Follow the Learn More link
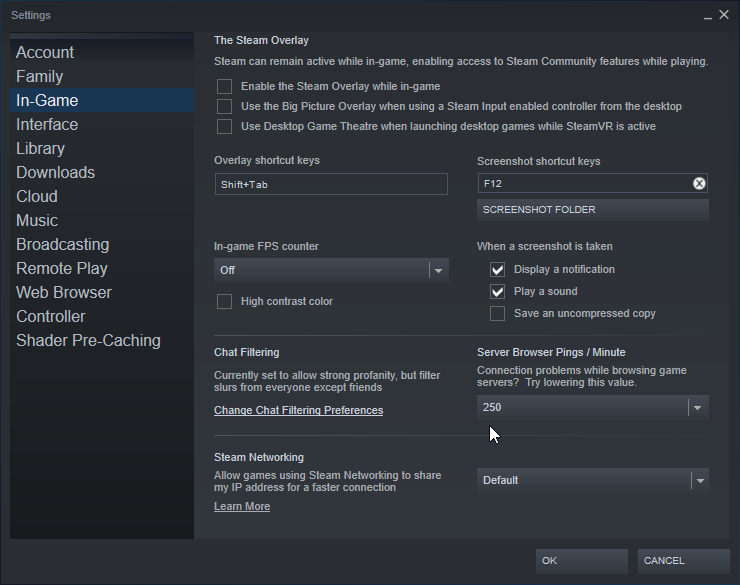This screenshot has width=740, height=585. click(242, 507)
